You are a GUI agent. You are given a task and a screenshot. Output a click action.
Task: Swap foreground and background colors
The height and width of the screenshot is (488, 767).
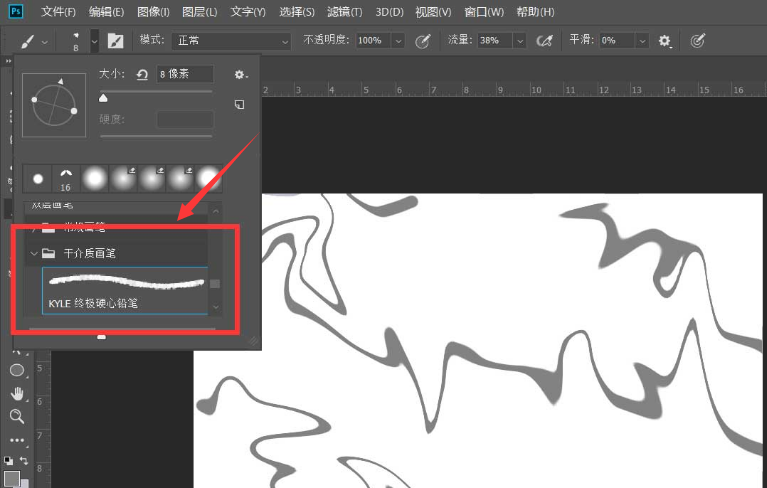(x=24, y=460)
